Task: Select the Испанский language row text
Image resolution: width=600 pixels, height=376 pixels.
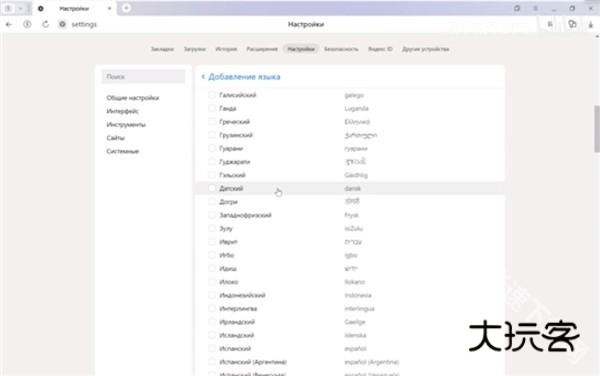Action: tap(235, 348)
